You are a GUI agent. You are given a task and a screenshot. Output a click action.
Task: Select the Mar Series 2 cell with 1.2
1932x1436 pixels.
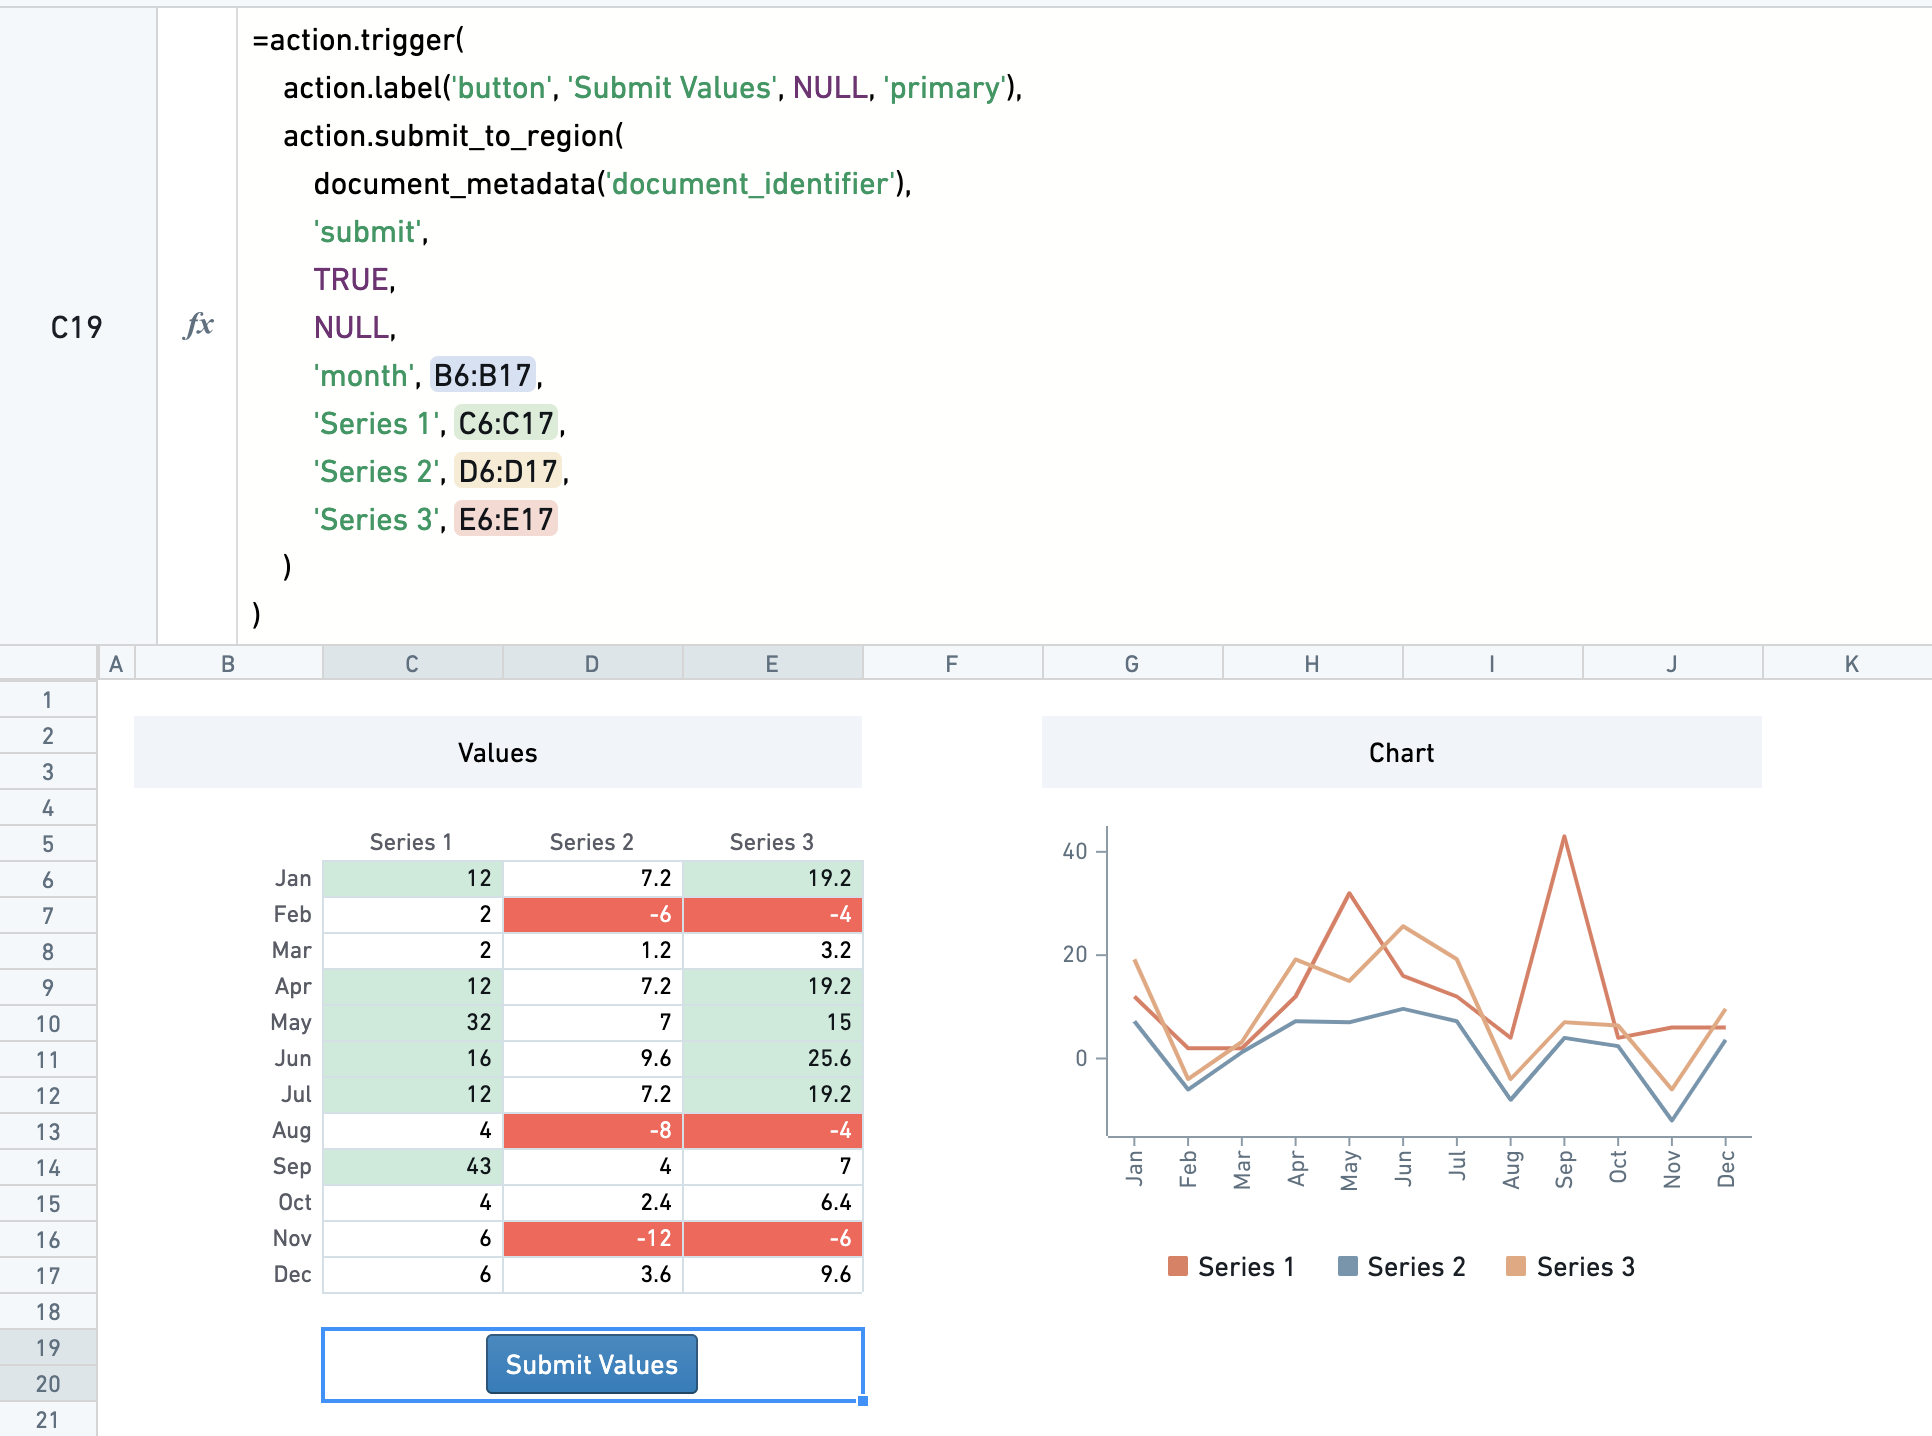coord(593,950)
